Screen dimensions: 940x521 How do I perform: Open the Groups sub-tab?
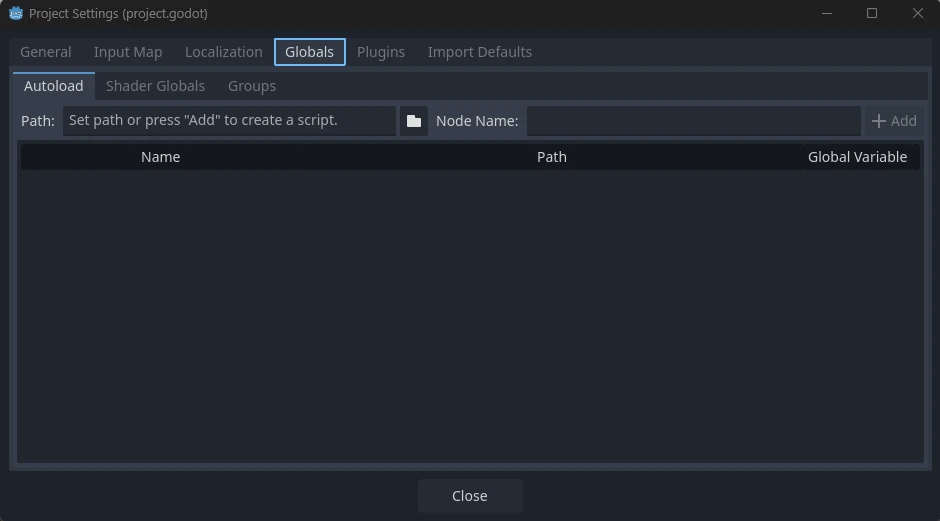coord(252,86)
